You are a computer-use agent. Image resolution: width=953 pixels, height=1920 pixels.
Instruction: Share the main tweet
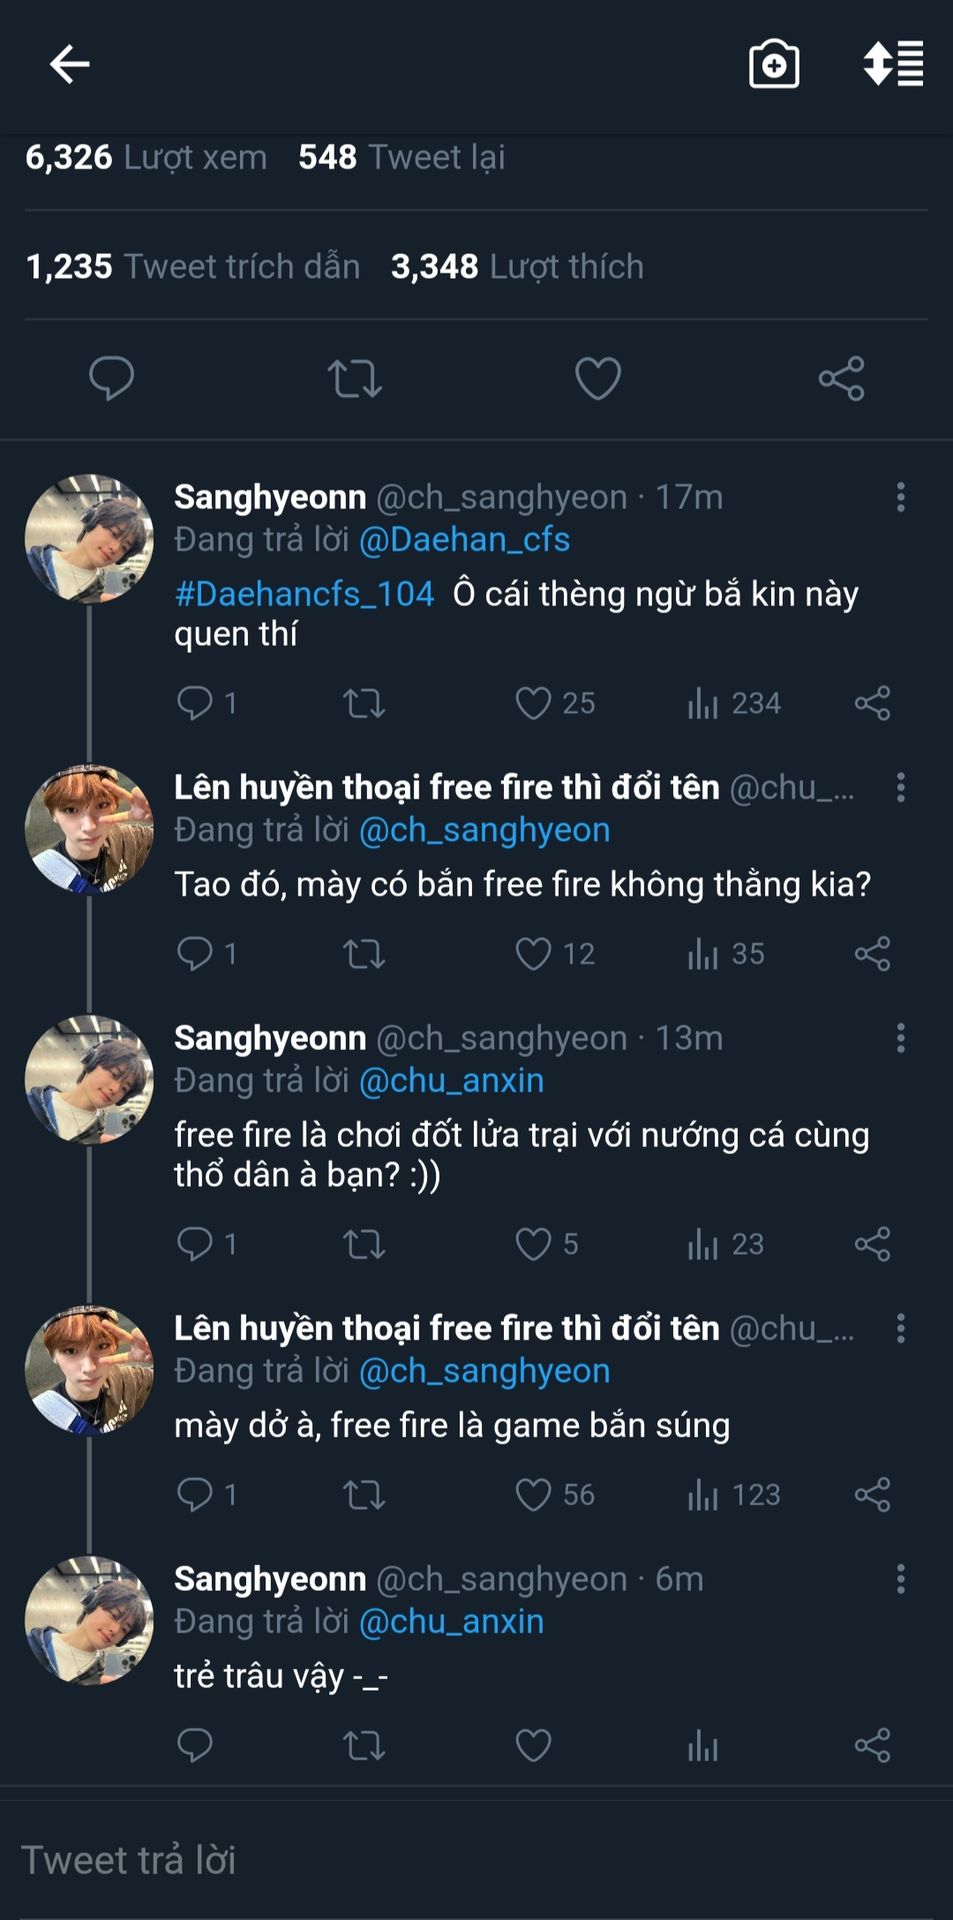841,379
